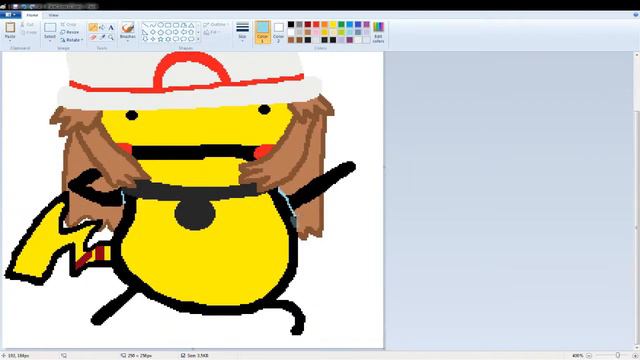Activate Color 1 foreground selector
Image resolution: width=640 pixels, height=360 pixels.
262,32
